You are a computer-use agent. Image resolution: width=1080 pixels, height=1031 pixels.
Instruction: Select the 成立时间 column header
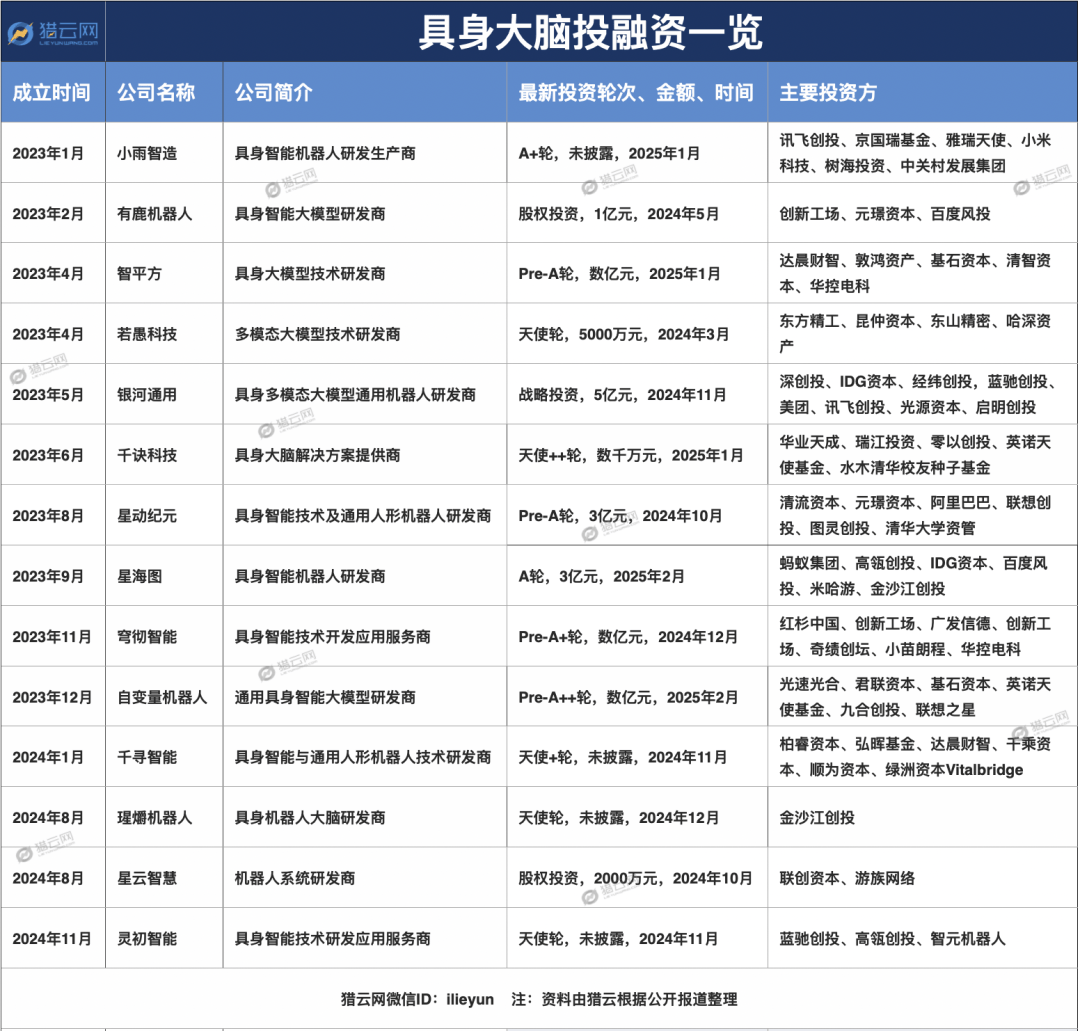(x=52, y=92)
